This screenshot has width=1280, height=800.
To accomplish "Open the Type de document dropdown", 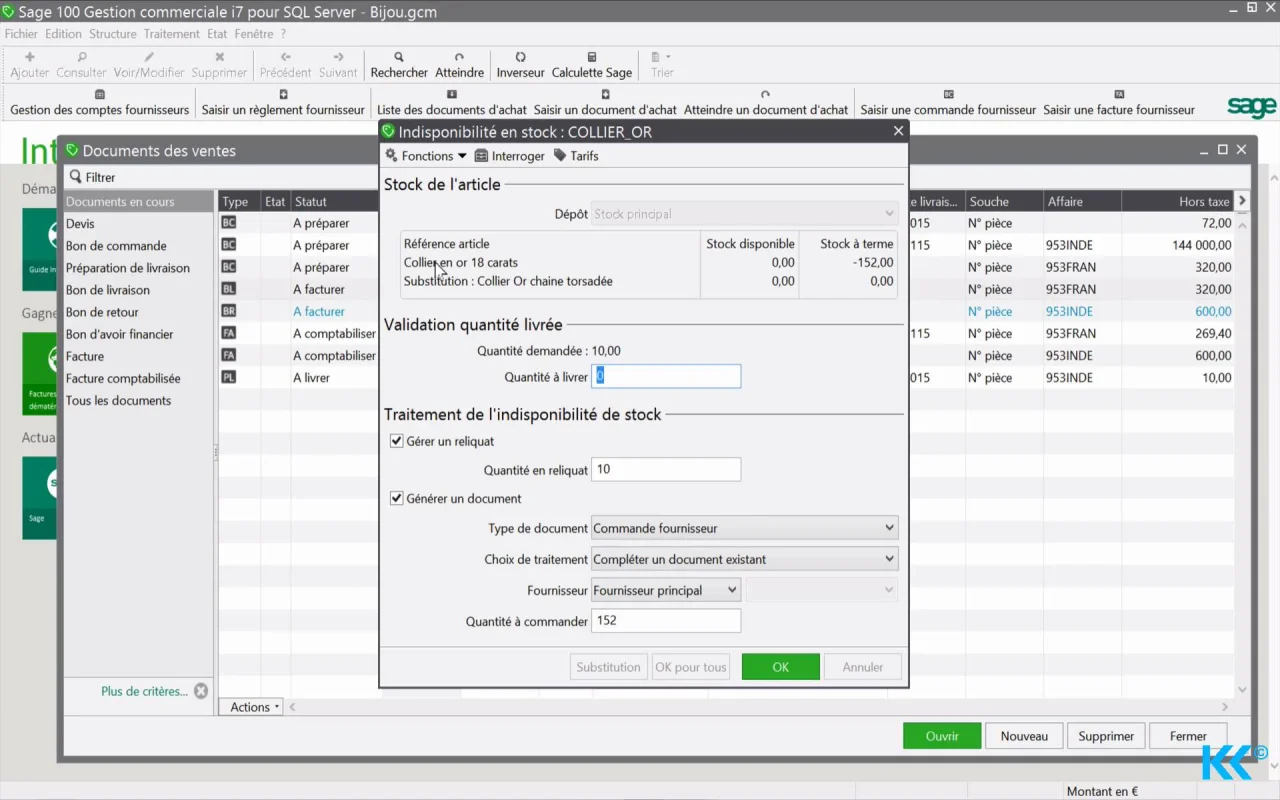I will [x=744, y=528].
